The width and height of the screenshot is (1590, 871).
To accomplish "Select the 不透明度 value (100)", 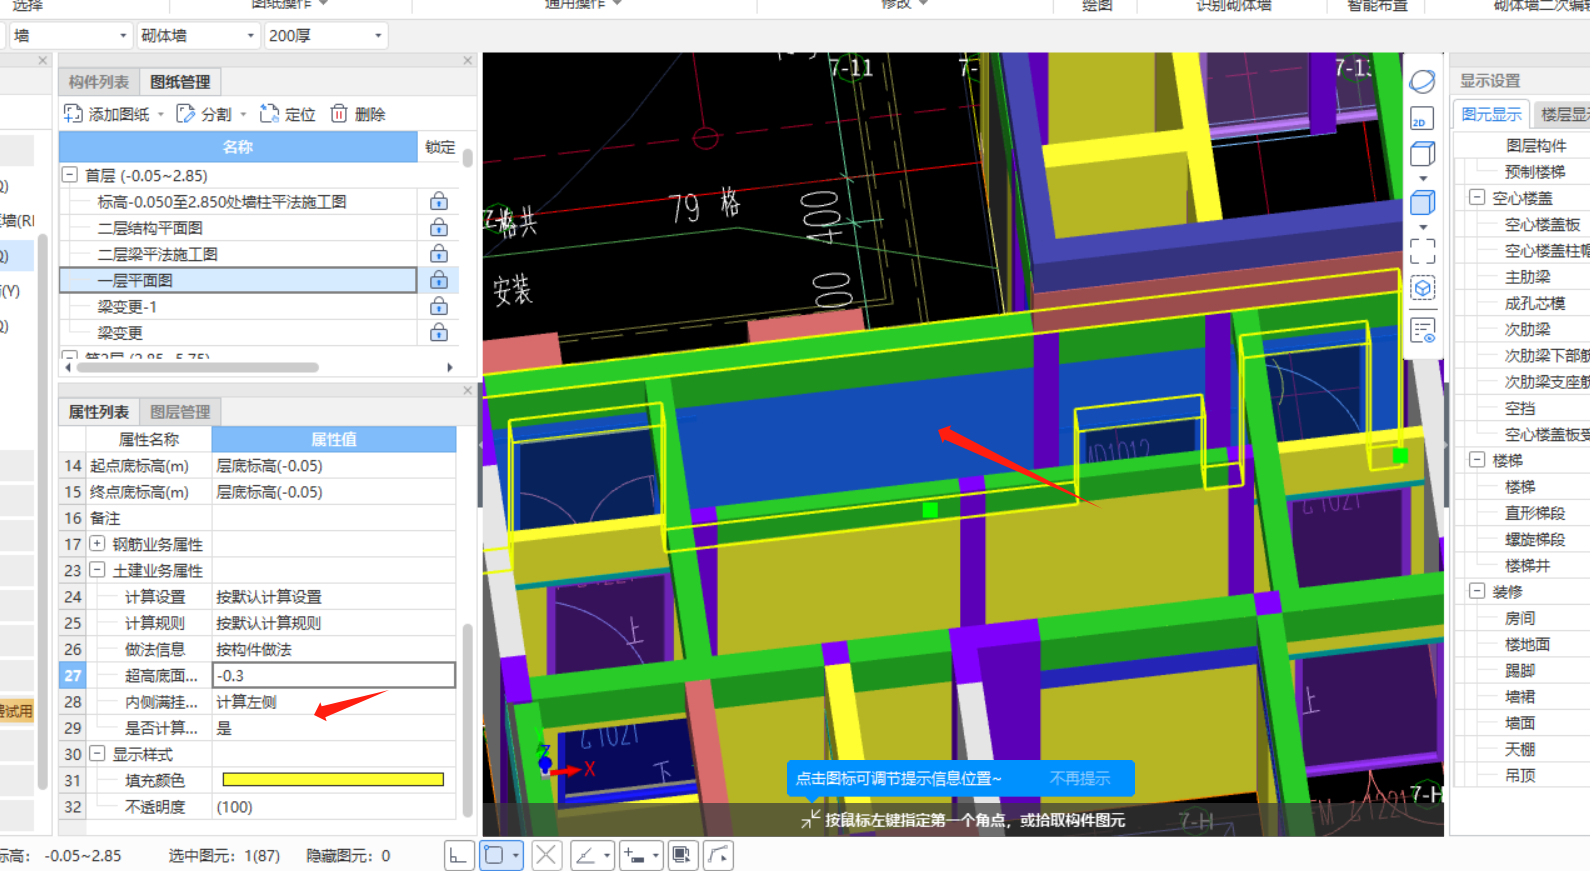I will 334,807.
